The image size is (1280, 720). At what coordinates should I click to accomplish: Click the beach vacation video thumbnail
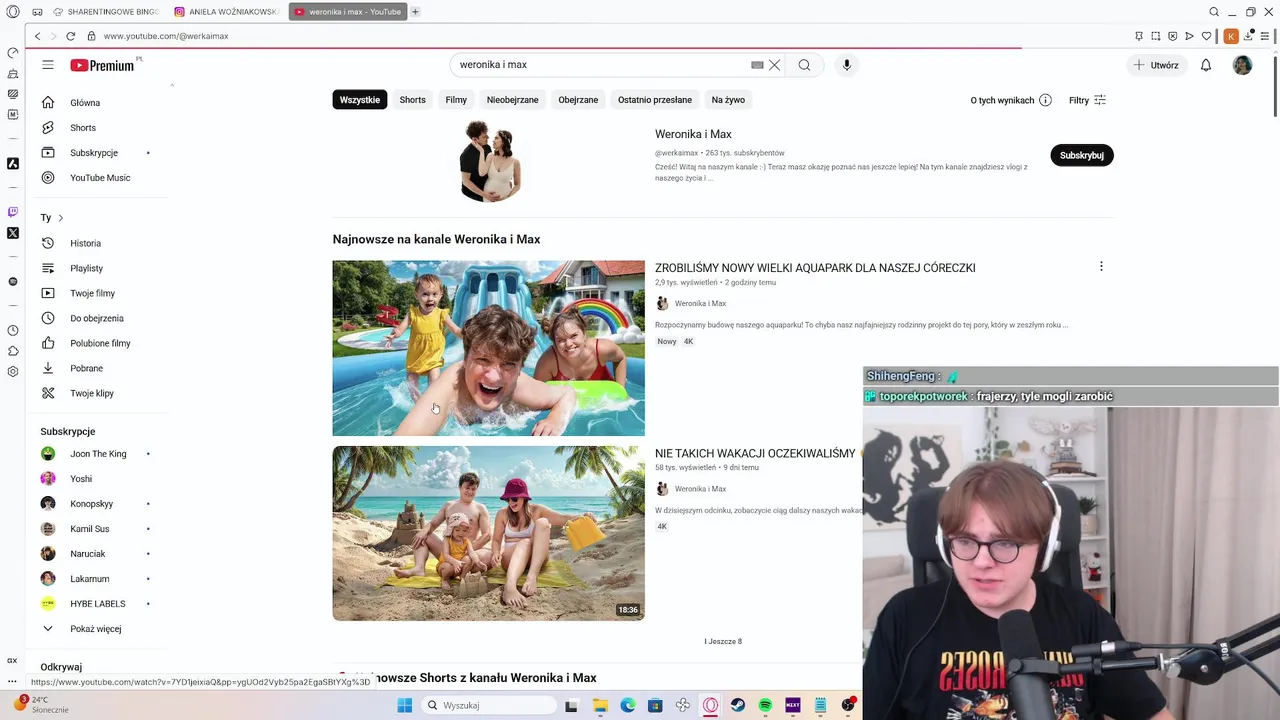pyautogui.click(x=489, y=533)
